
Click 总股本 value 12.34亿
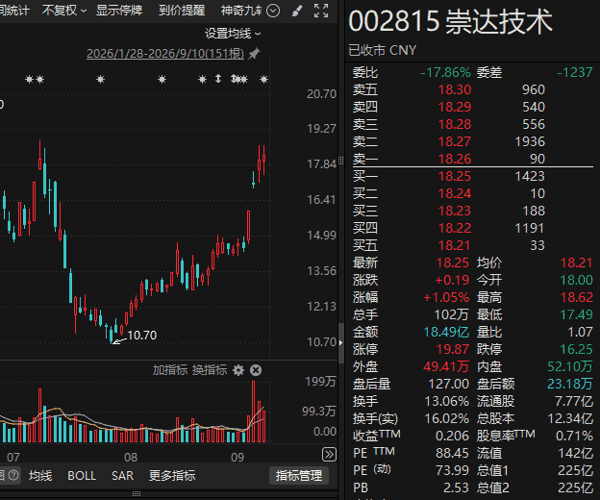tap(570, 418)
